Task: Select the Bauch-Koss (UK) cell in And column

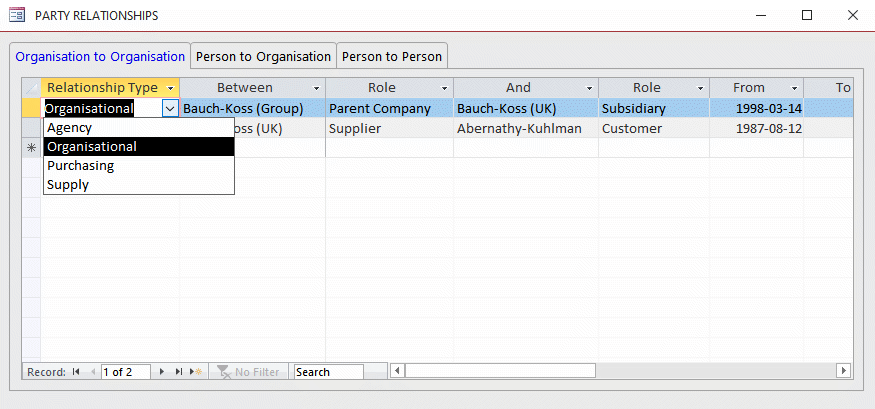Action: click(x=526, y=108)
